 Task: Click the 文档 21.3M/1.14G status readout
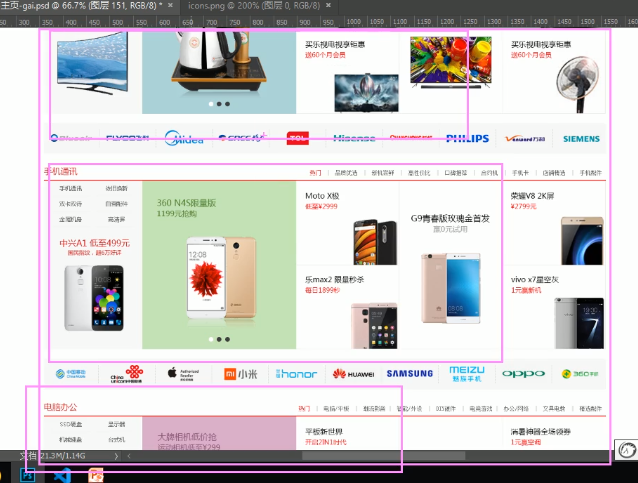[52, 456]
